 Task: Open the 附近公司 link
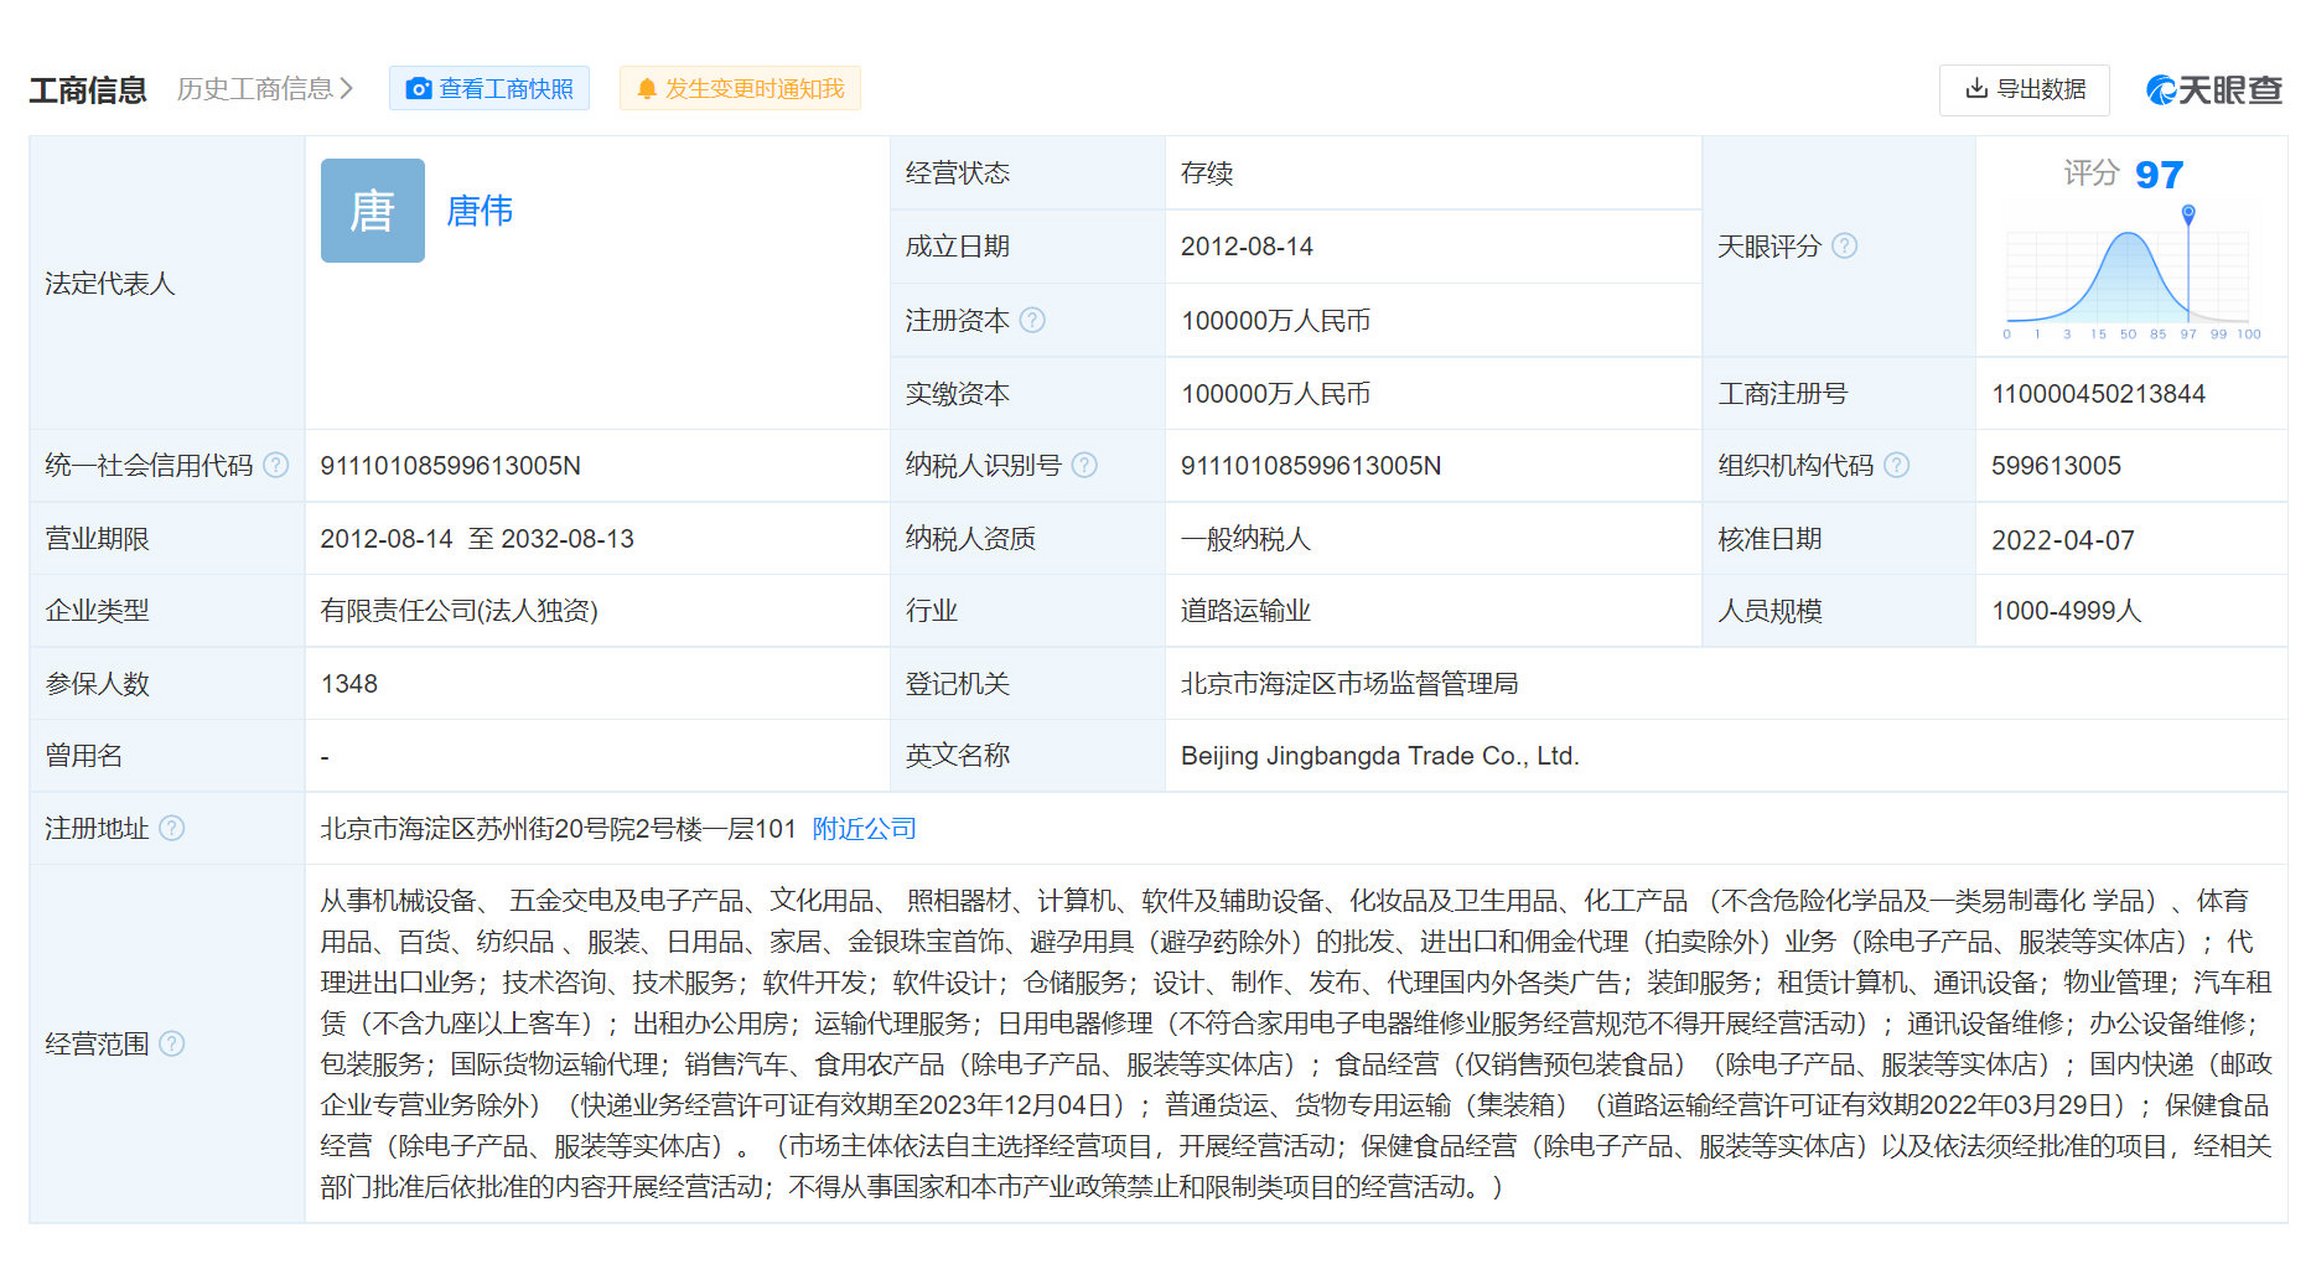click(864, 828)
